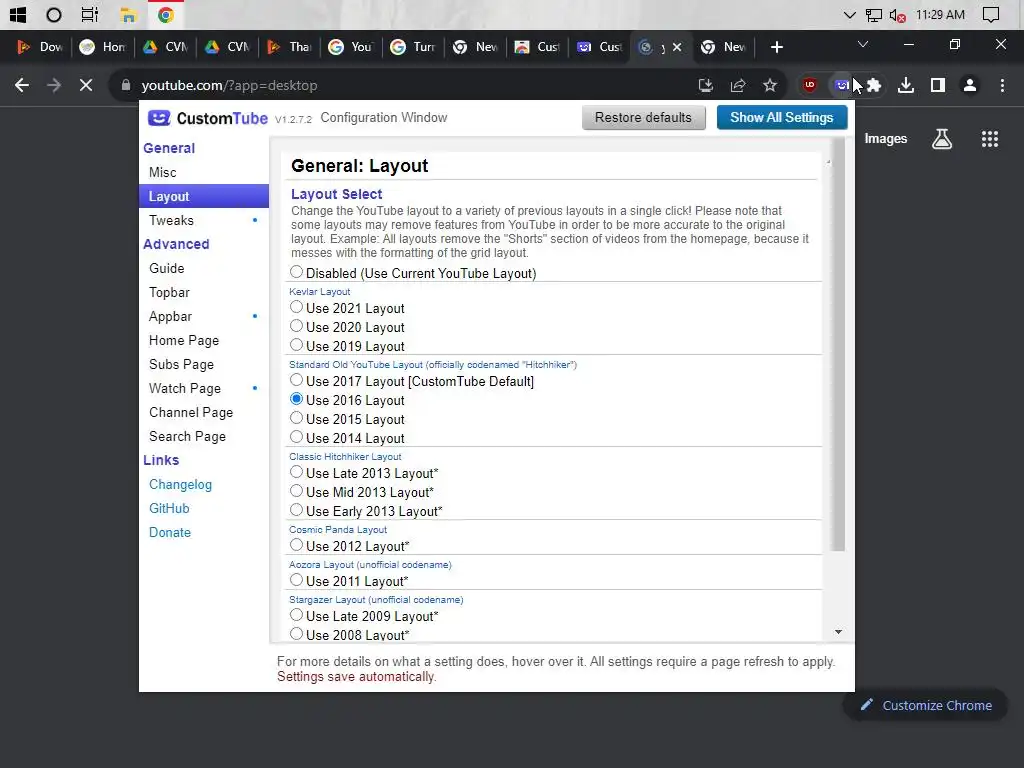Screen dimensions: 1024x768
Task: Click the Images link
Action: 886,138
